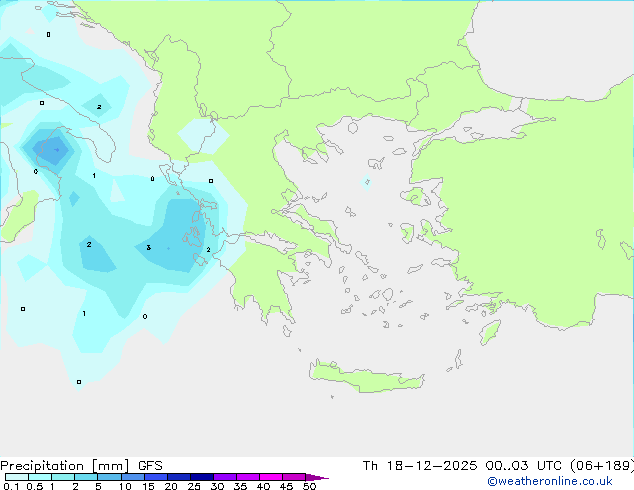The height and width of the screenshot is (490, 634).
Task: Click the 15–20 mm legend swatch
Action: click(x=155, y=477)
